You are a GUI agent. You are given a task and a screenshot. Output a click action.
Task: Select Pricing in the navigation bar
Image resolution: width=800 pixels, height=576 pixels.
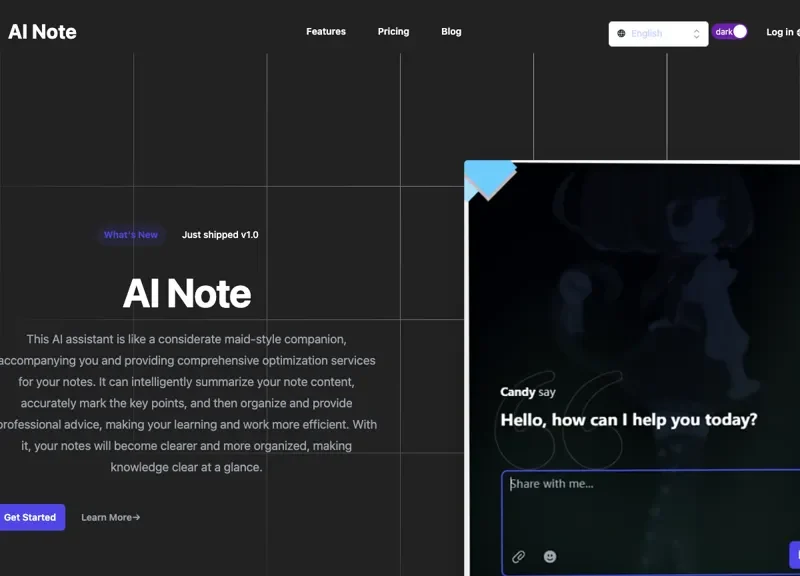(x=393, y=31)
